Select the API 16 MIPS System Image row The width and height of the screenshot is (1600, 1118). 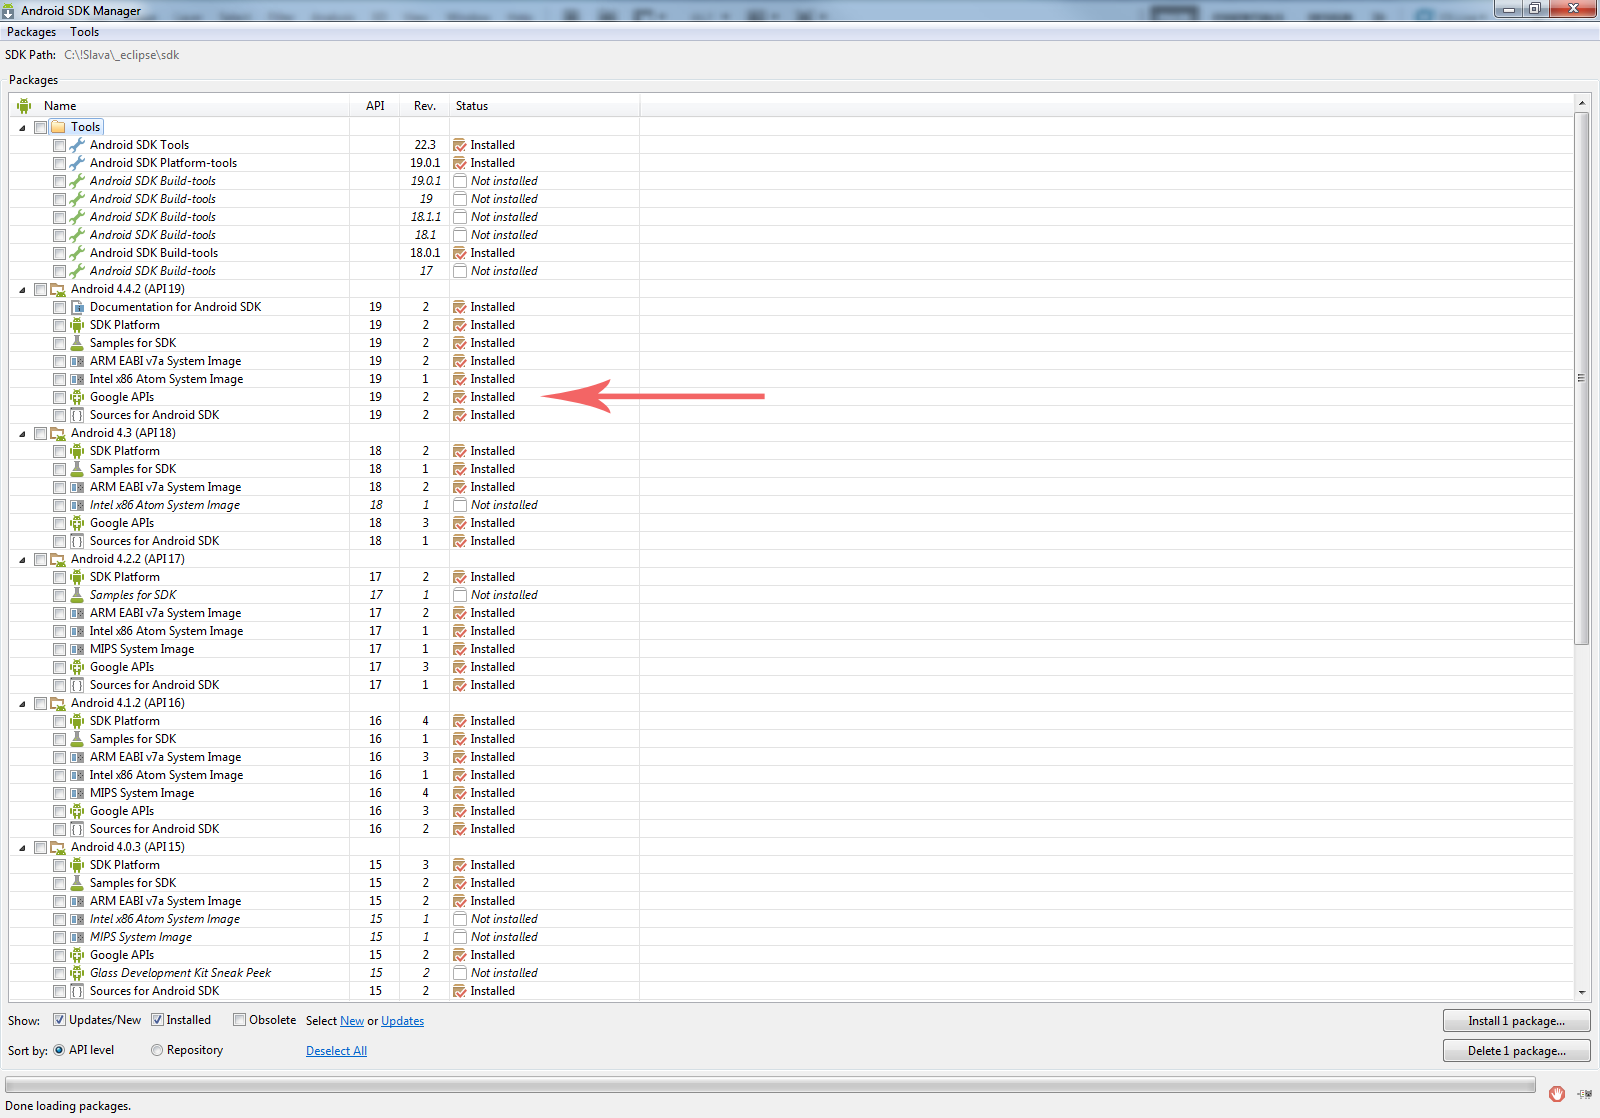[x=792, y=793]
